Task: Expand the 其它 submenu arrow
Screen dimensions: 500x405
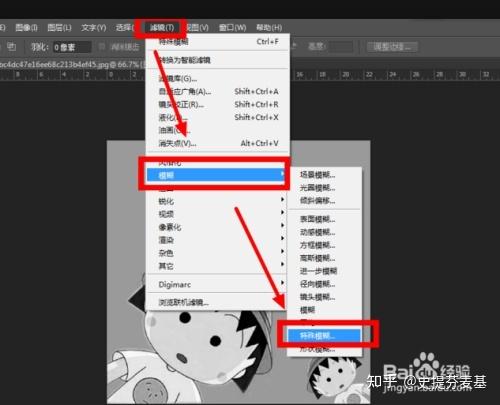Action: click(282, 264)
